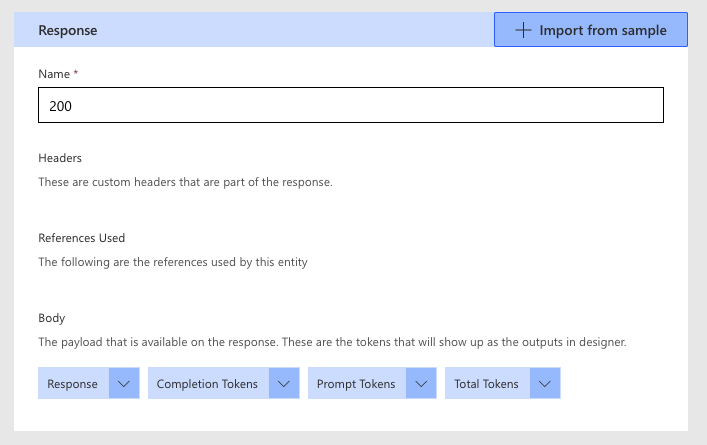Viewport: 707px width, 445px height.
Task: Open the Total Tokens dropdown chevron
Action: click(545, 383)
